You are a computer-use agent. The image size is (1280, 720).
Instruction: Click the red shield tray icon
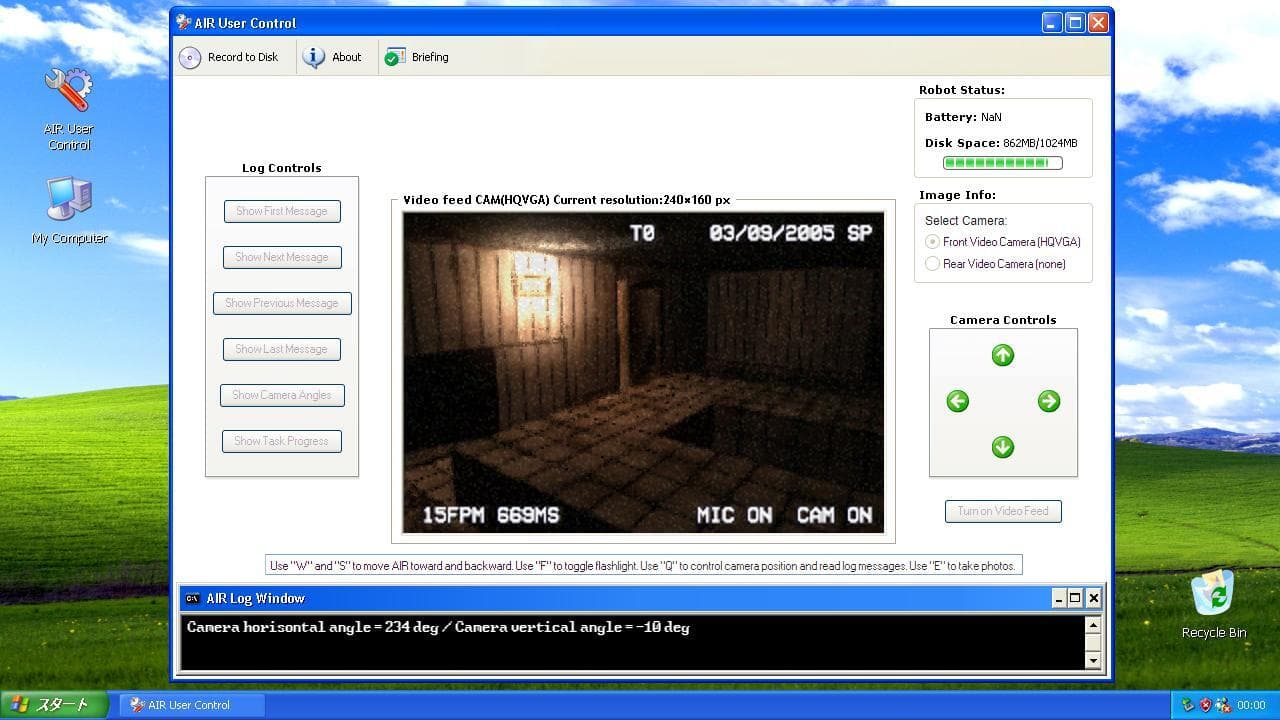point(1205,705)
